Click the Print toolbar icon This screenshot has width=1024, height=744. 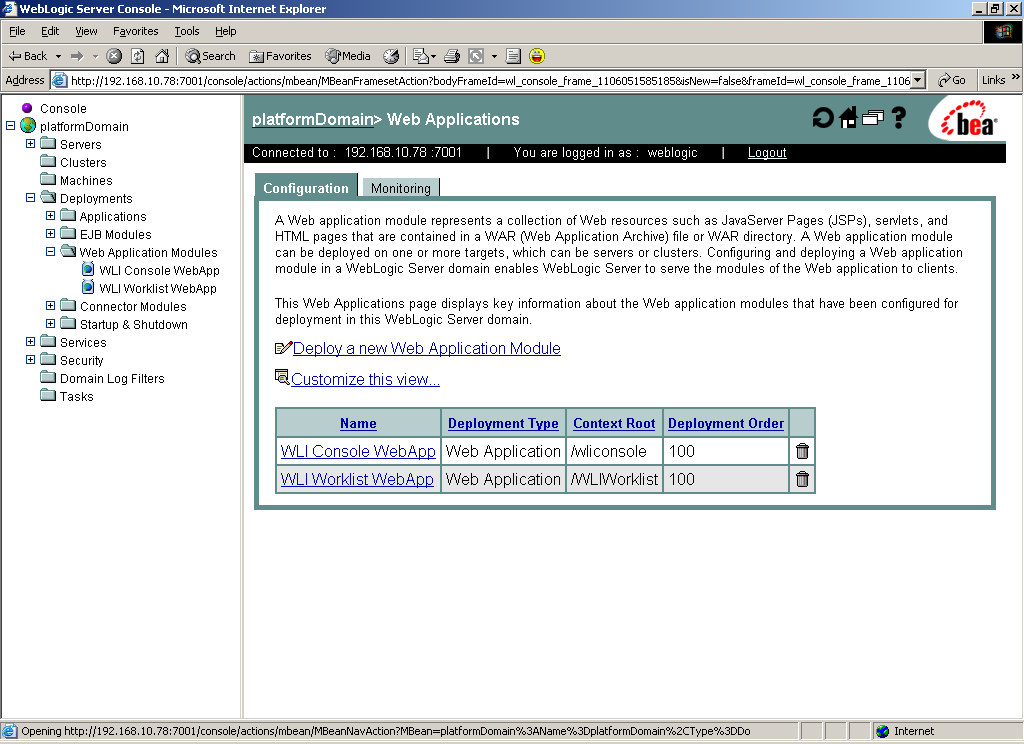(x=452, y=56)
